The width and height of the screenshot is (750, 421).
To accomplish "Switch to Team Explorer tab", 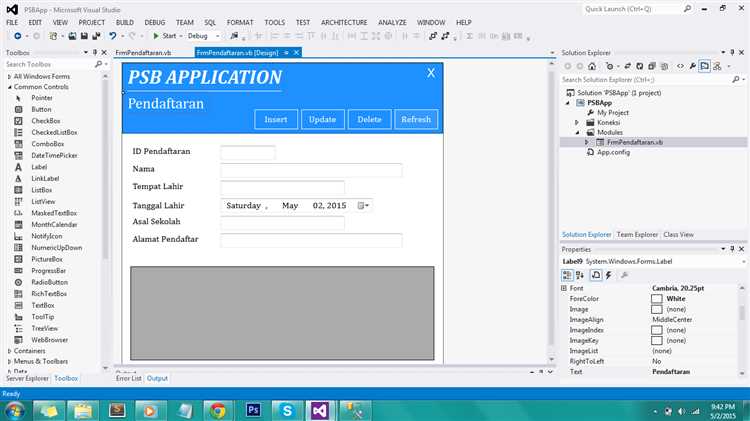I will click(637, 235).
